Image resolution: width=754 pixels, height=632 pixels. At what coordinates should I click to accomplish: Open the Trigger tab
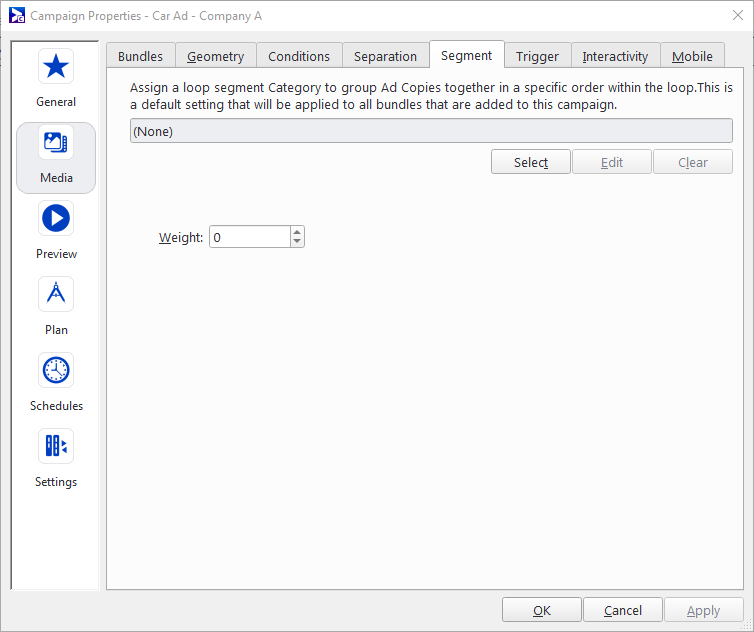click(x=537, y=56)
